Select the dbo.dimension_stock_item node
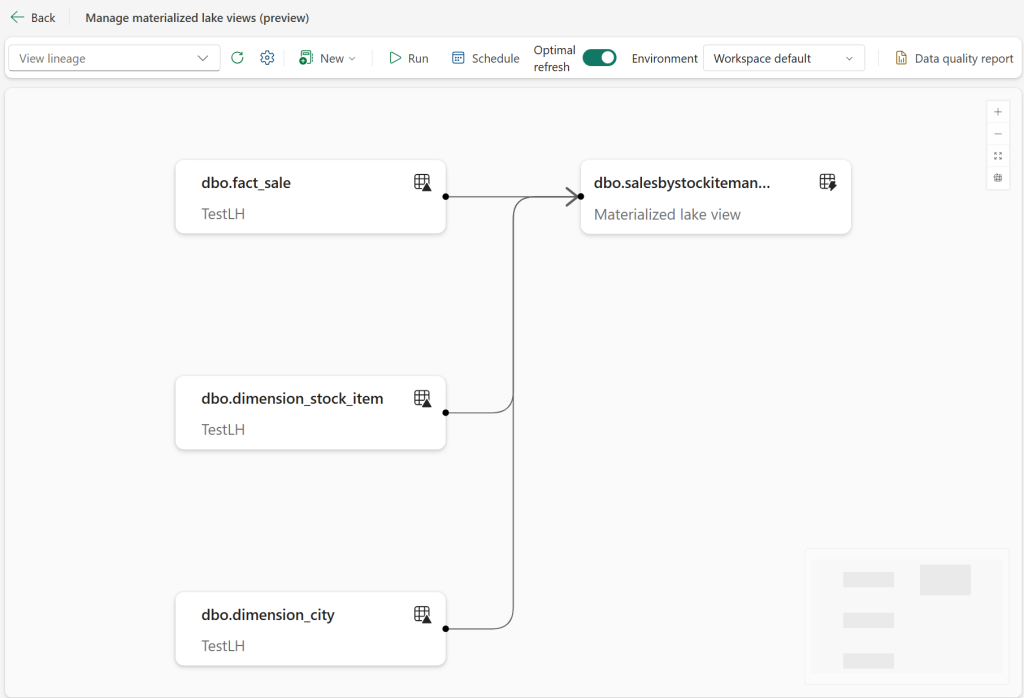 coord(310,412)
